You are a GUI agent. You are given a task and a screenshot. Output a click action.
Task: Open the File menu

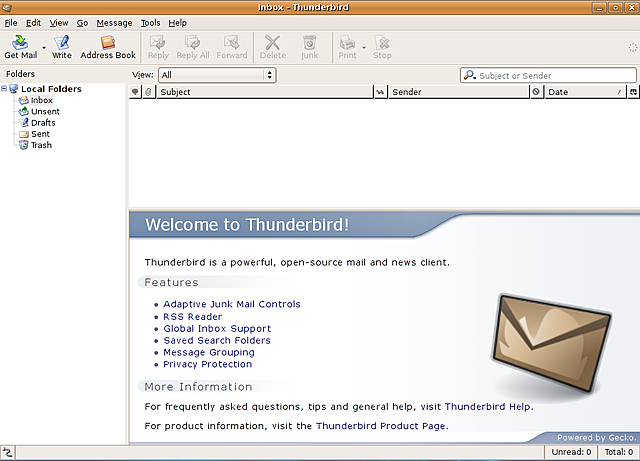point(11,23)
